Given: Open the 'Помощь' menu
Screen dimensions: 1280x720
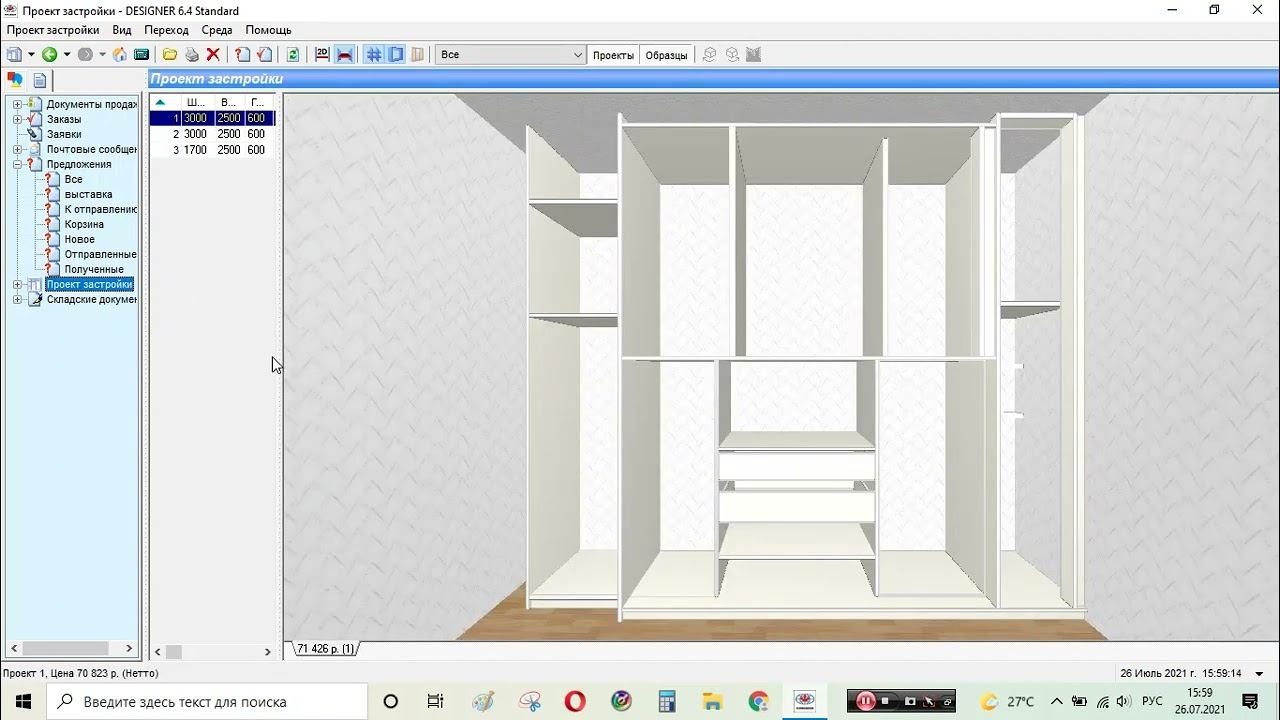Looking at the screenshot, I should (x=268, y=30).
